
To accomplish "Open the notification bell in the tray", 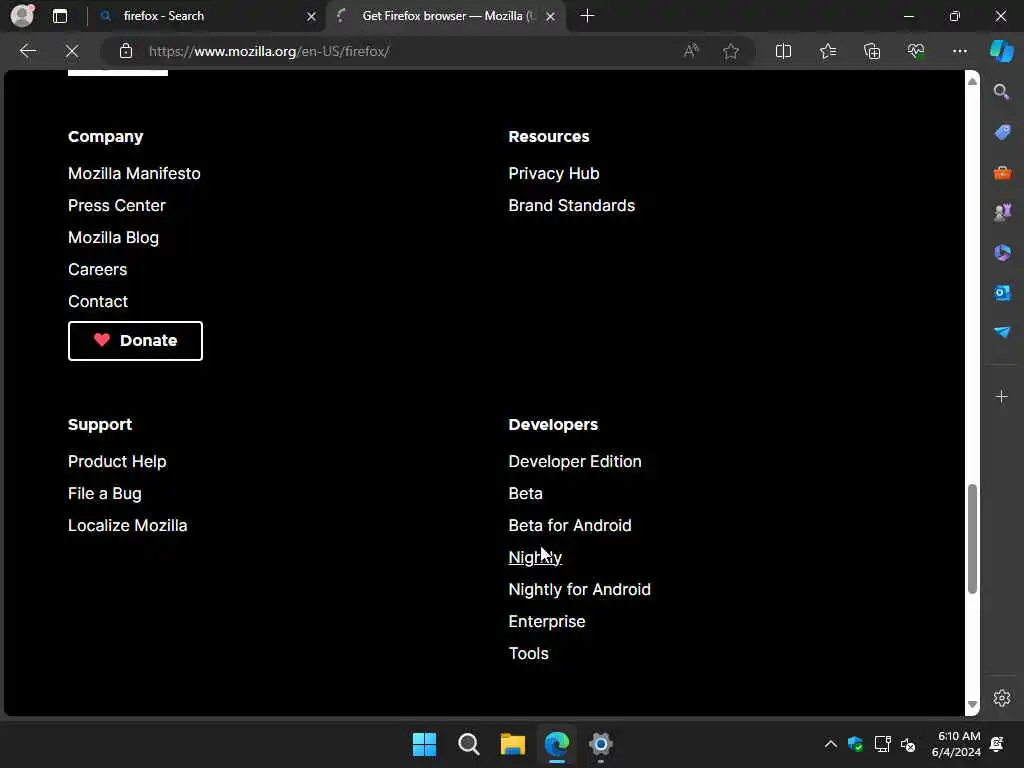I will point(997,744).
